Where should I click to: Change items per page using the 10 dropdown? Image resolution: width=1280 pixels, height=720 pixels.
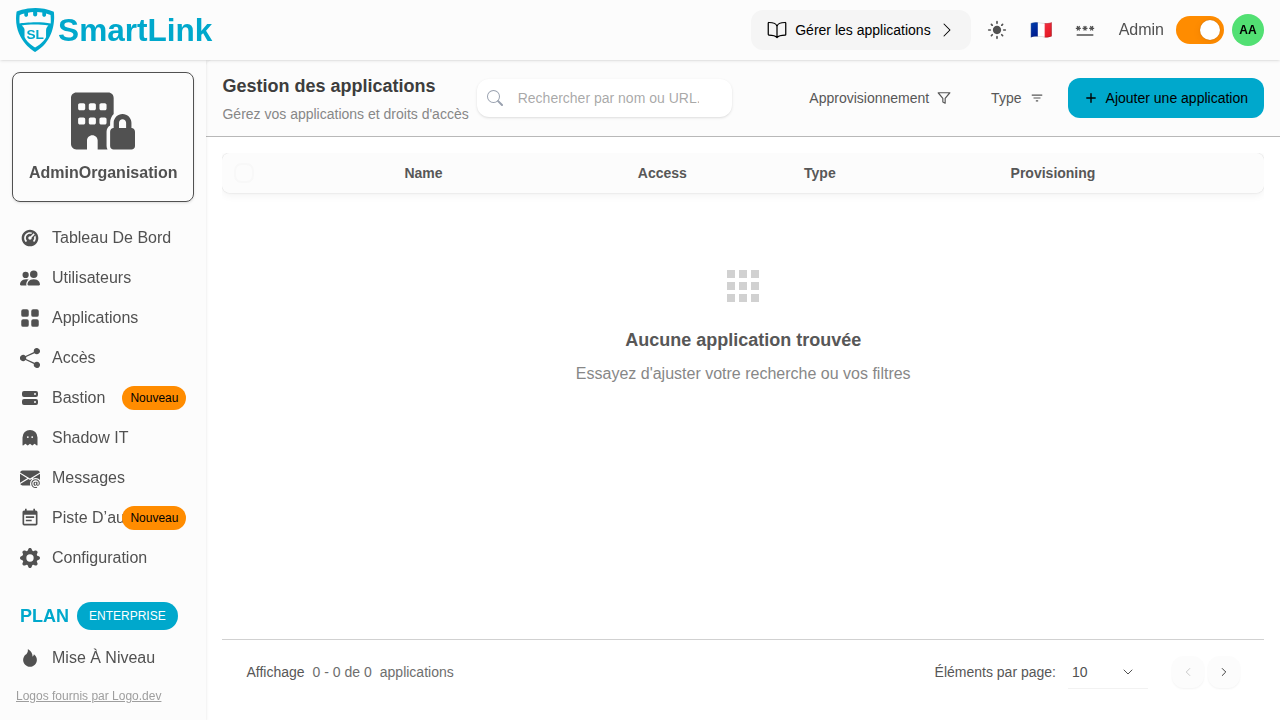1105,672
